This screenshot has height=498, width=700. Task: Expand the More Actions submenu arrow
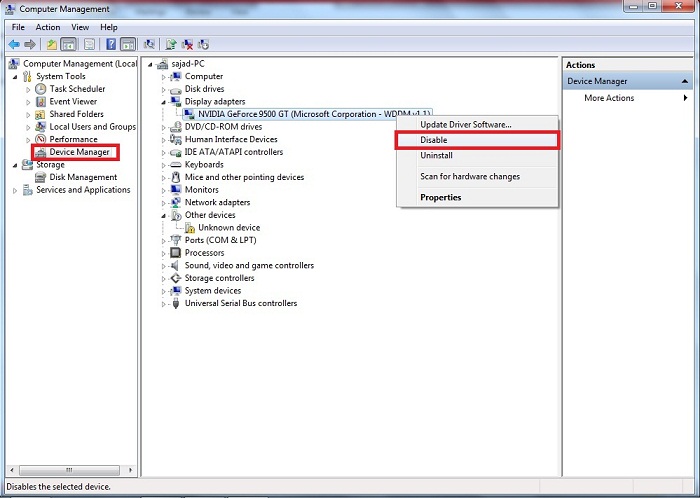tap(685, 98)
